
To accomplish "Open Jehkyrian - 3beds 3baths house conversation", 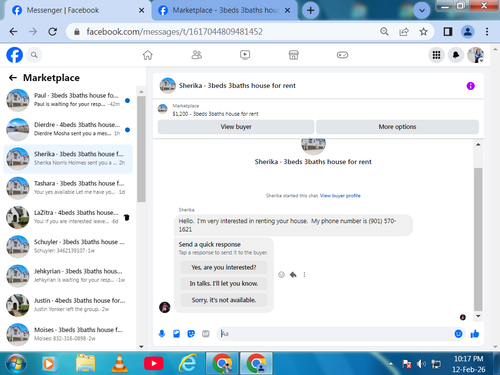I will click(68, 276).
